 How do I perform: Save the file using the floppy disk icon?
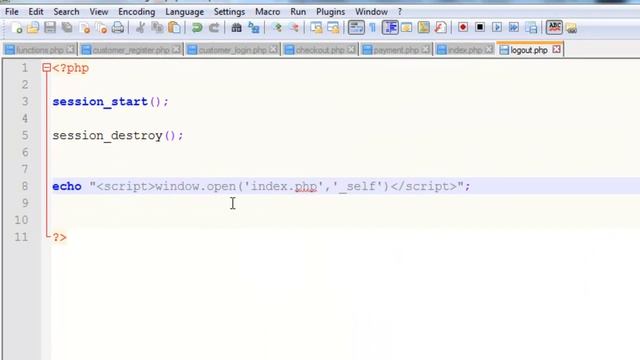(50, 28)
